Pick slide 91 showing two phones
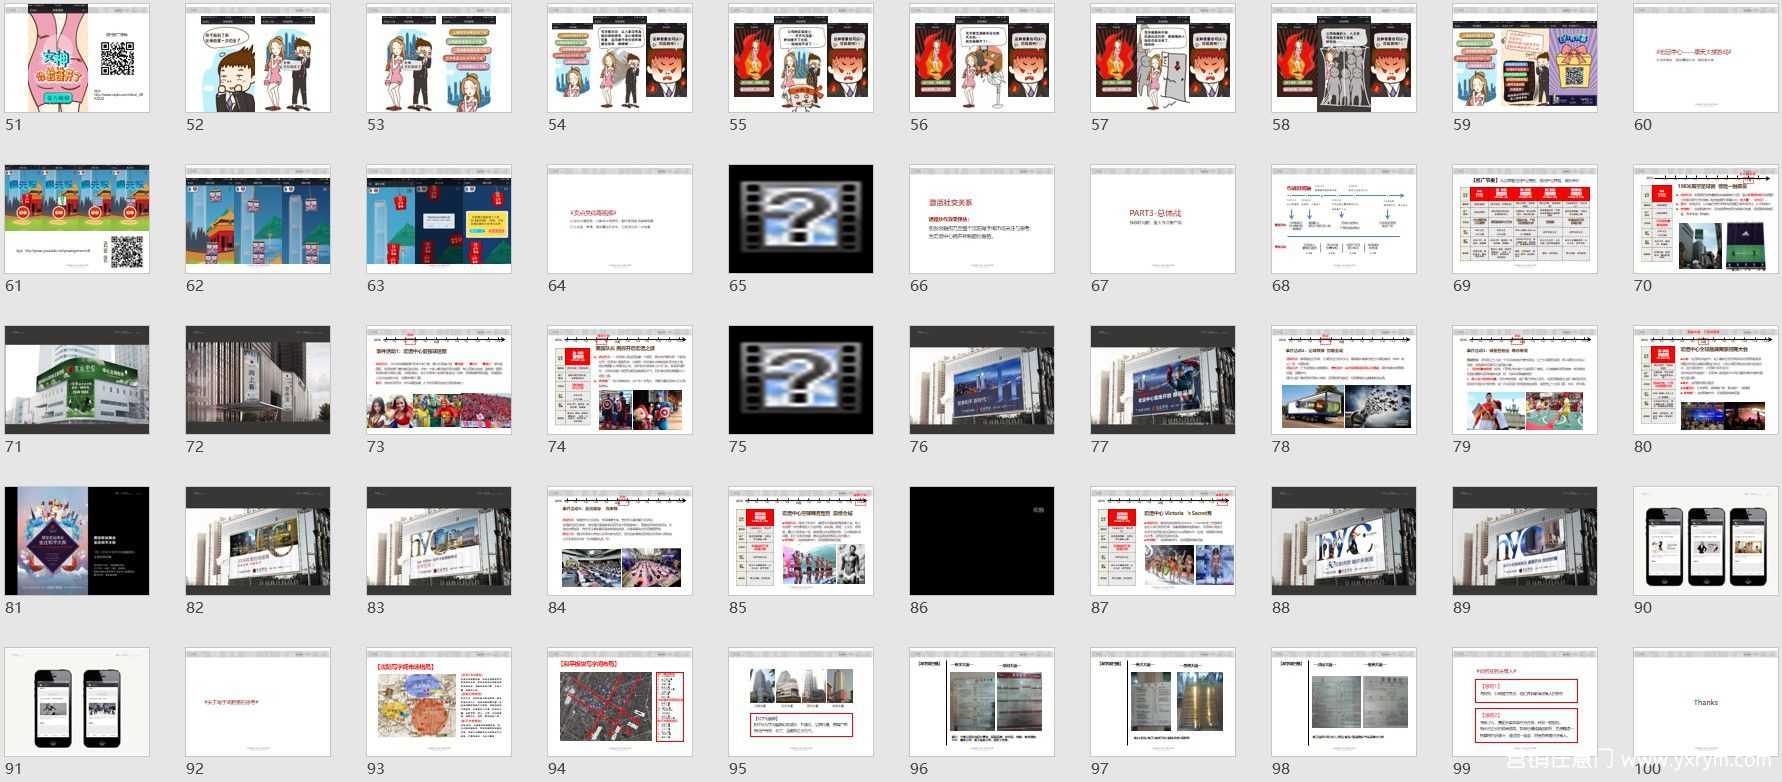The width and height of the screenshot is (1782, 782). point(77,702)
